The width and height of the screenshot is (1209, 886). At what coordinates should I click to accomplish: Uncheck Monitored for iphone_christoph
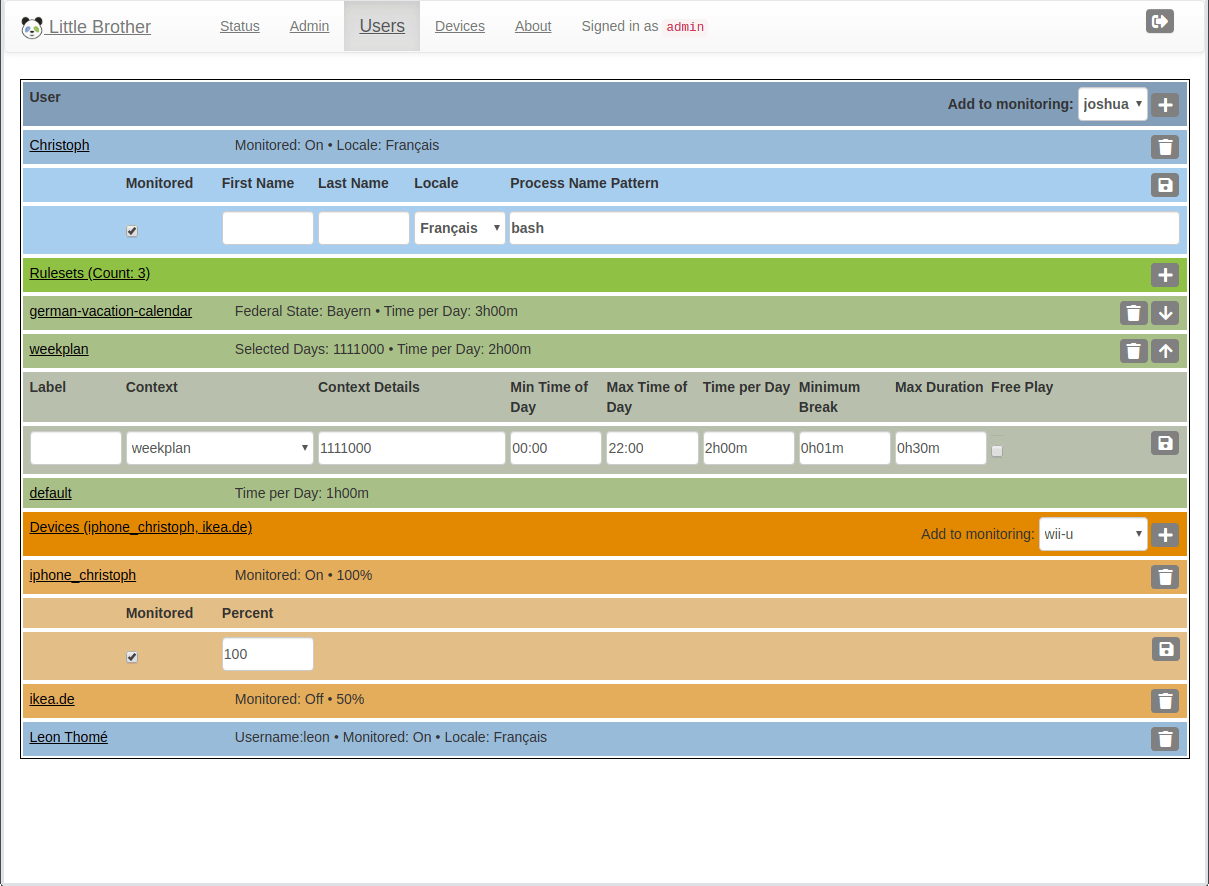(132, 657)
